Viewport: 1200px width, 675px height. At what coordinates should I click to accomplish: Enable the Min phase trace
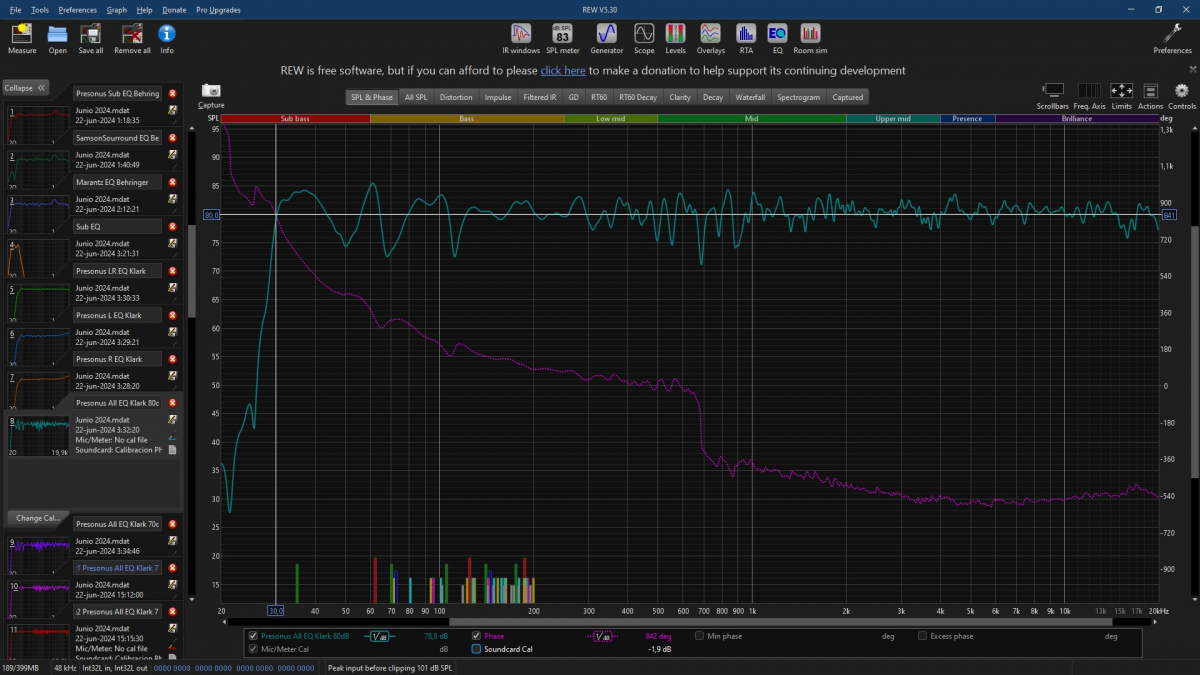700,636
